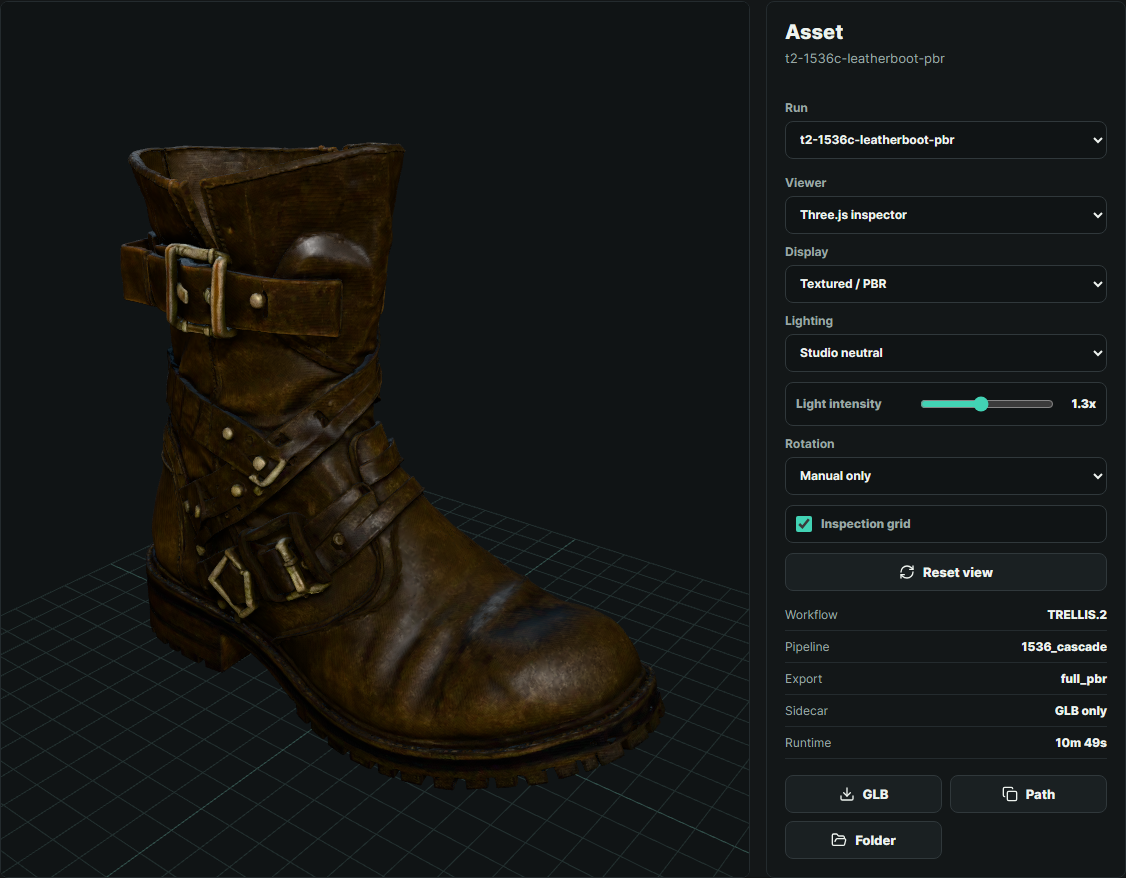Click the 10m 49s runtime value
This screenshot has height=878, width=1126.
1081,742
